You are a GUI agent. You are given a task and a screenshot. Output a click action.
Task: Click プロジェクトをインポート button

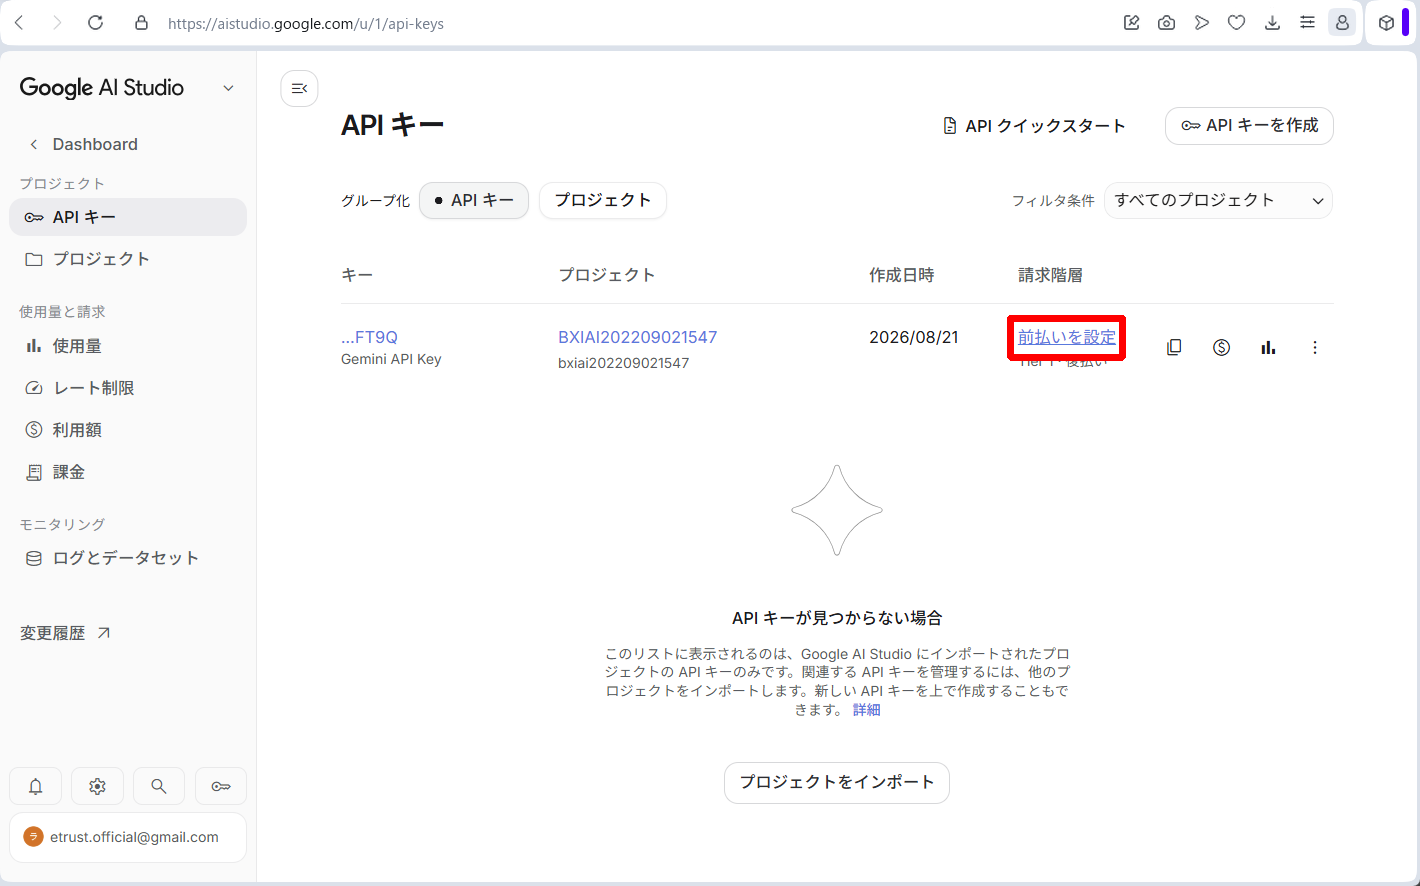tap(836, 782)
